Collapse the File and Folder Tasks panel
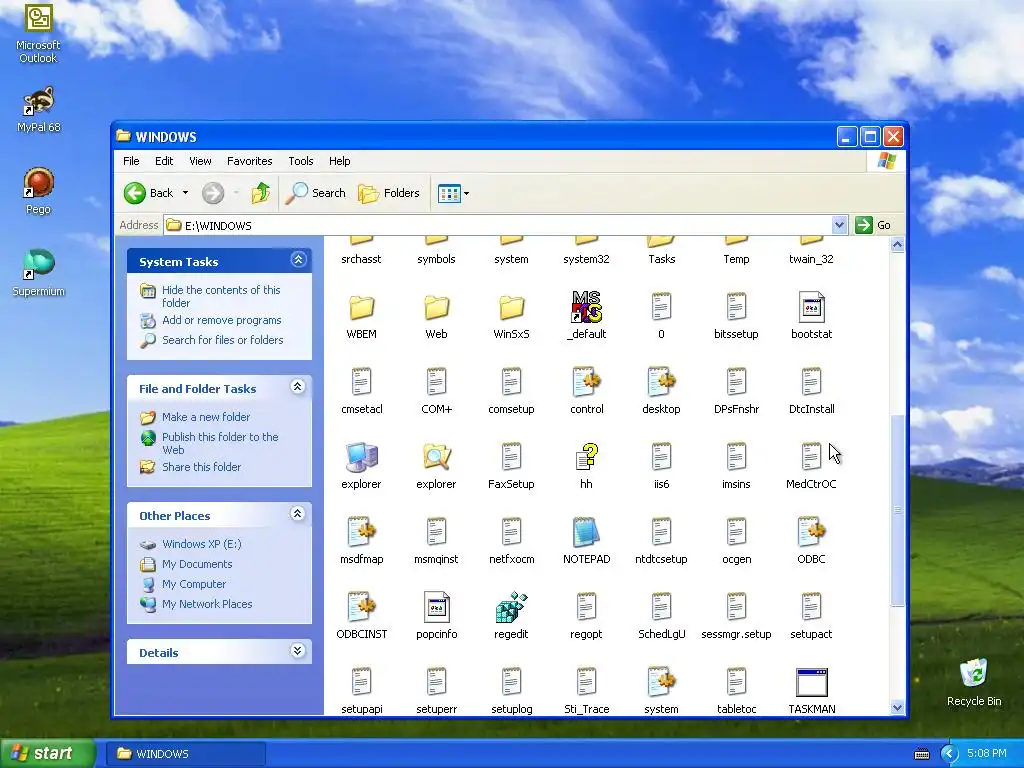1024x768 pixels. click(298, 387)
